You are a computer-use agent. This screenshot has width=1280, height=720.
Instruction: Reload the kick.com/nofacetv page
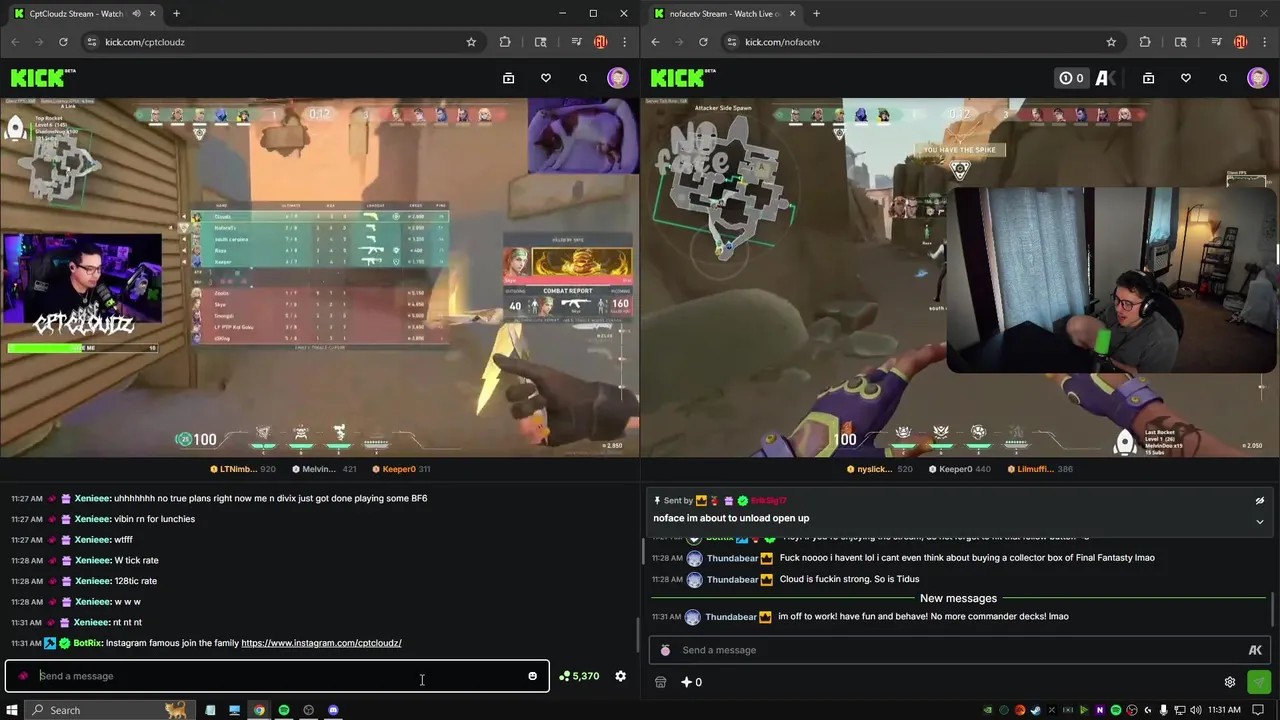pos(703,42)
